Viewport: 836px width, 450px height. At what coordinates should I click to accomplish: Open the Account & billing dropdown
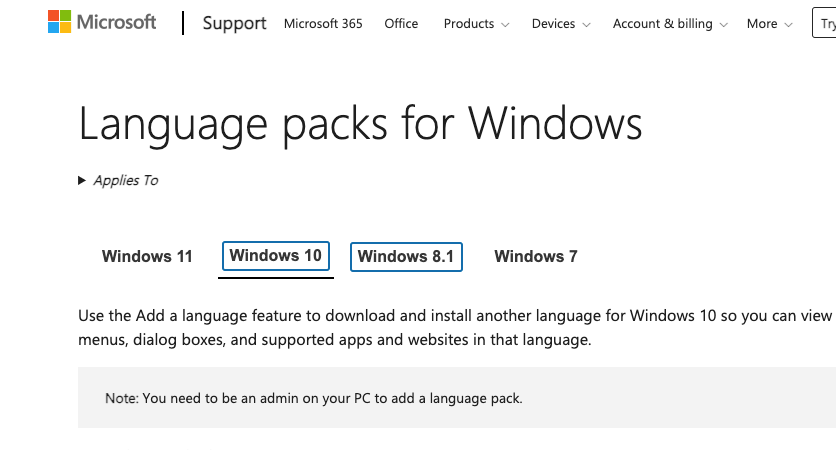pyautogui.click(x=670, y=23)
